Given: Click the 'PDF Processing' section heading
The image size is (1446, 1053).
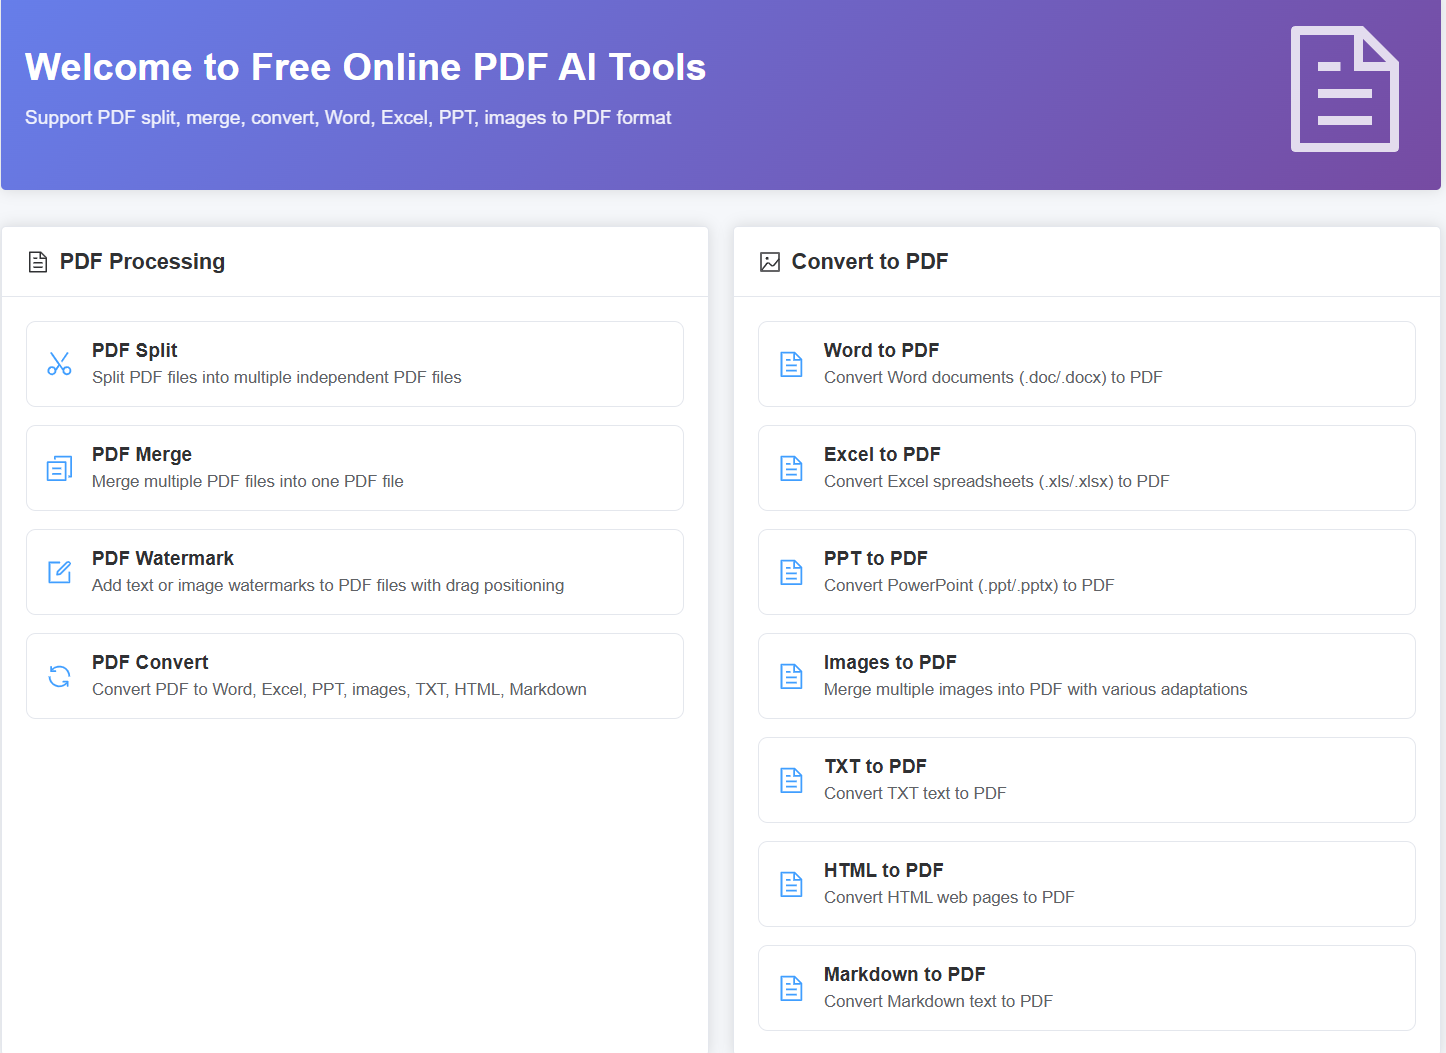Looking at the screenshot, I should (142, 262).
